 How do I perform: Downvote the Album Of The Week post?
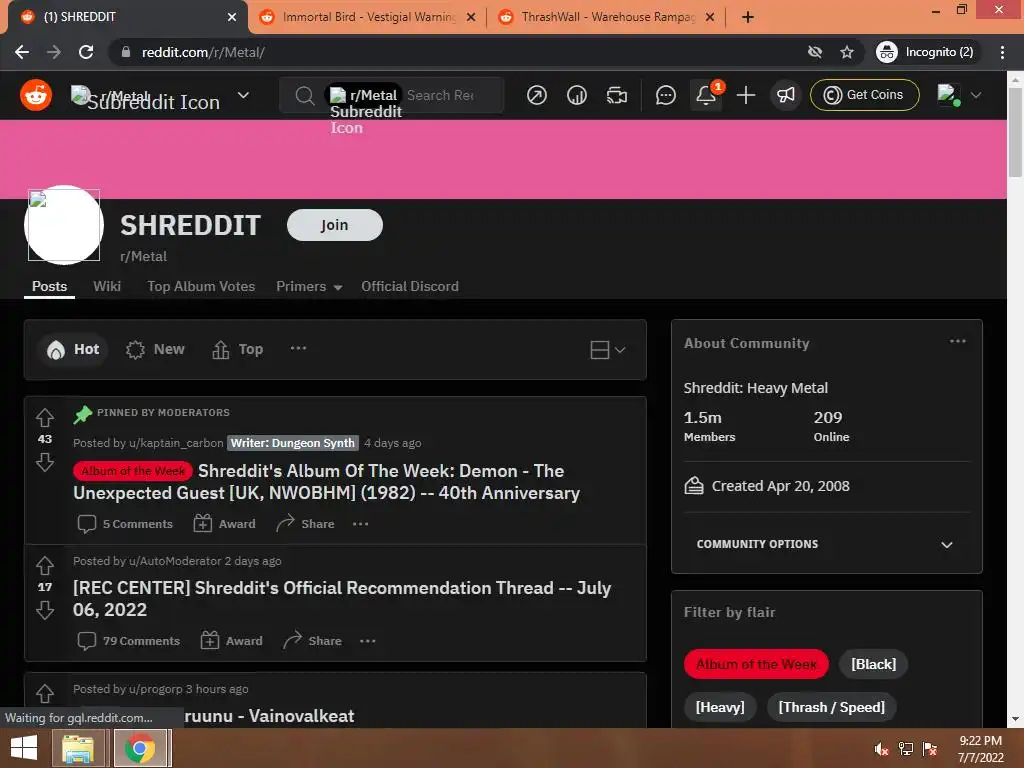point(45,462)
